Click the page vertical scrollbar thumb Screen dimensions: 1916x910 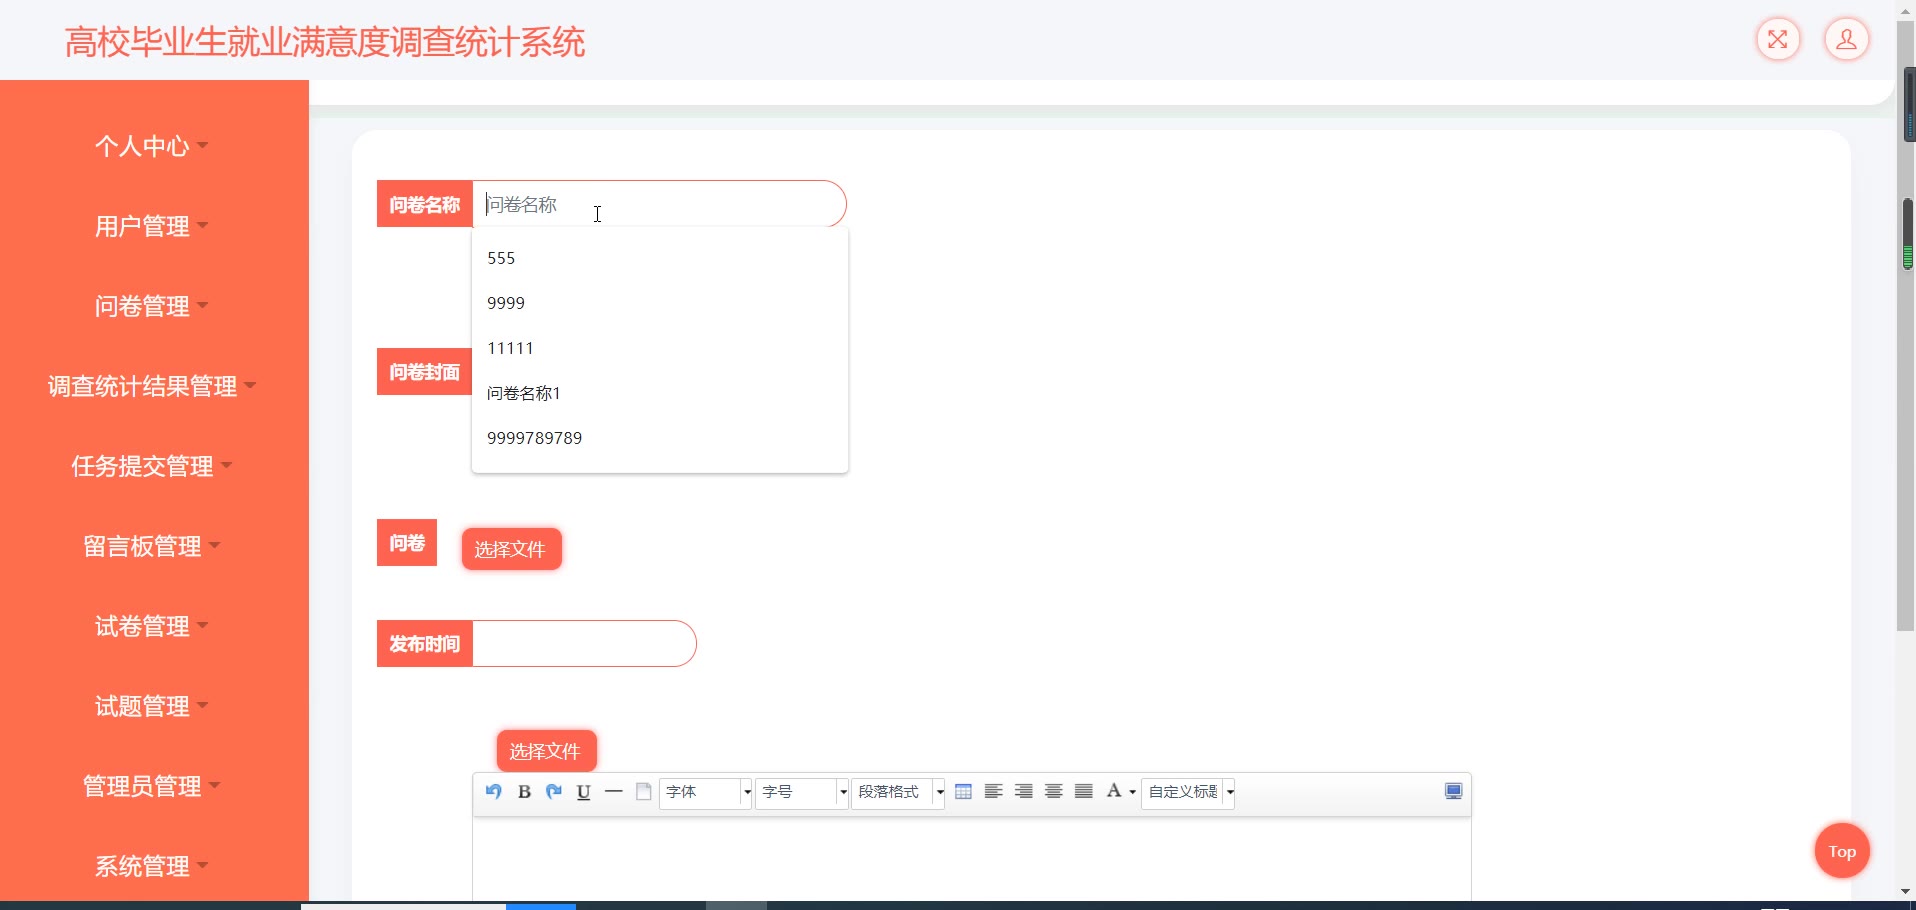click(1906, 325)
